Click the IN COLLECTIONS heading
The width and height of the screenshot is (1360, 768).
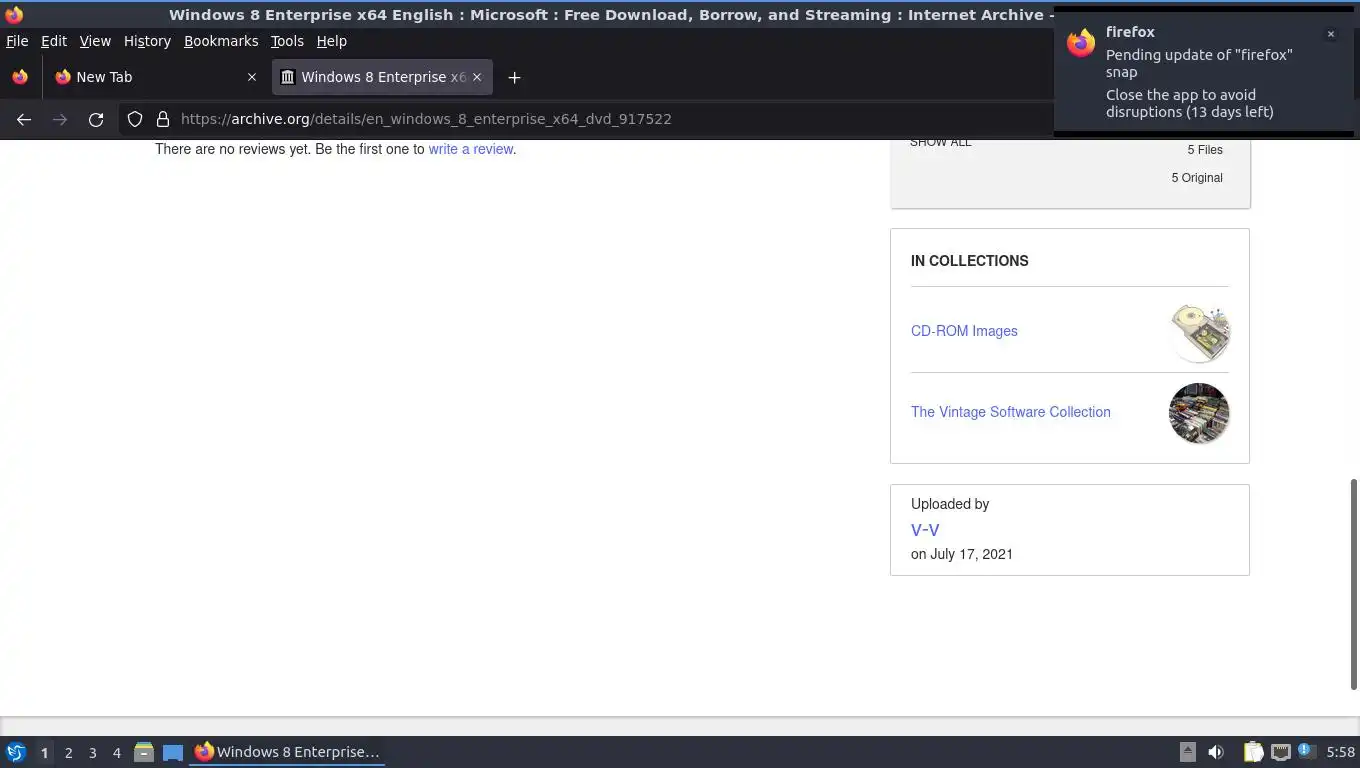click(x=970, y=261)
